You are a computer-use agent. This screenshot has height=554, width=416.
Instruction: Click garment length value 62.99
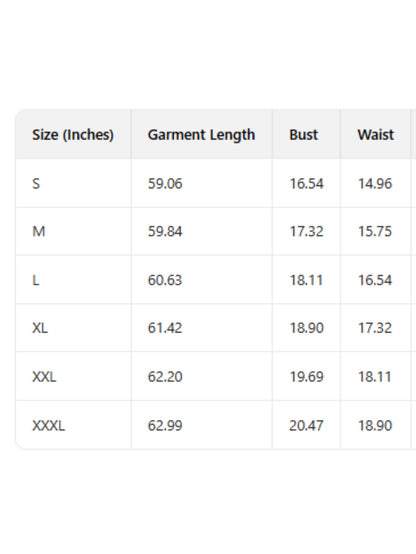[x=165, y=425]
